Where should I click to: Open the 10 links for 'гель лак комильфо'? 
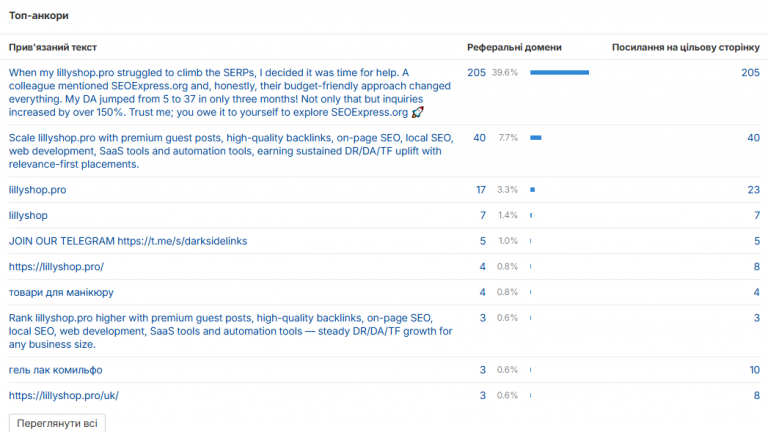tap(754, 370)
